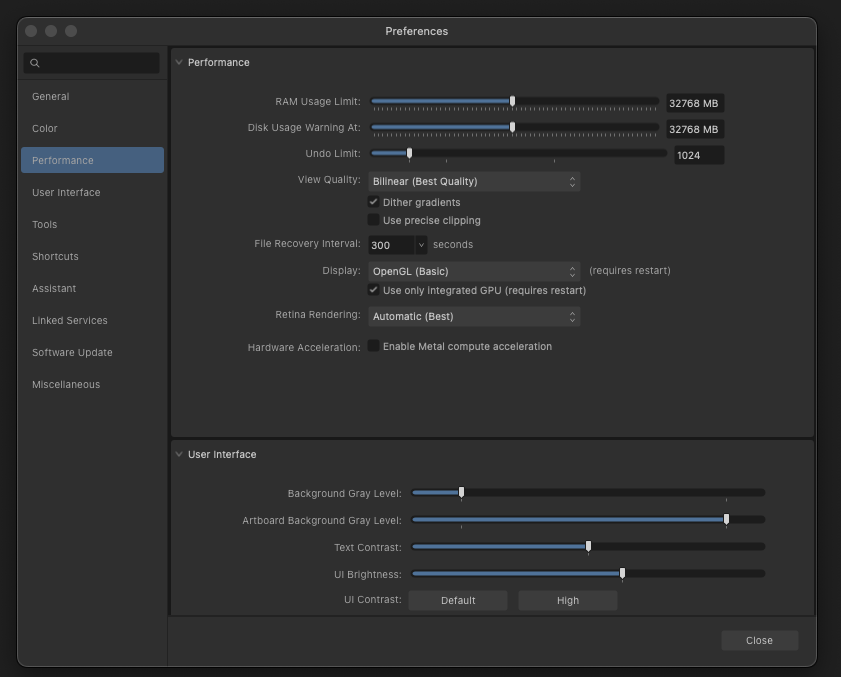This screenshot has height=677, width=841.
Task: Switch to the Color preferences category
Action: (x=45, y=129)
